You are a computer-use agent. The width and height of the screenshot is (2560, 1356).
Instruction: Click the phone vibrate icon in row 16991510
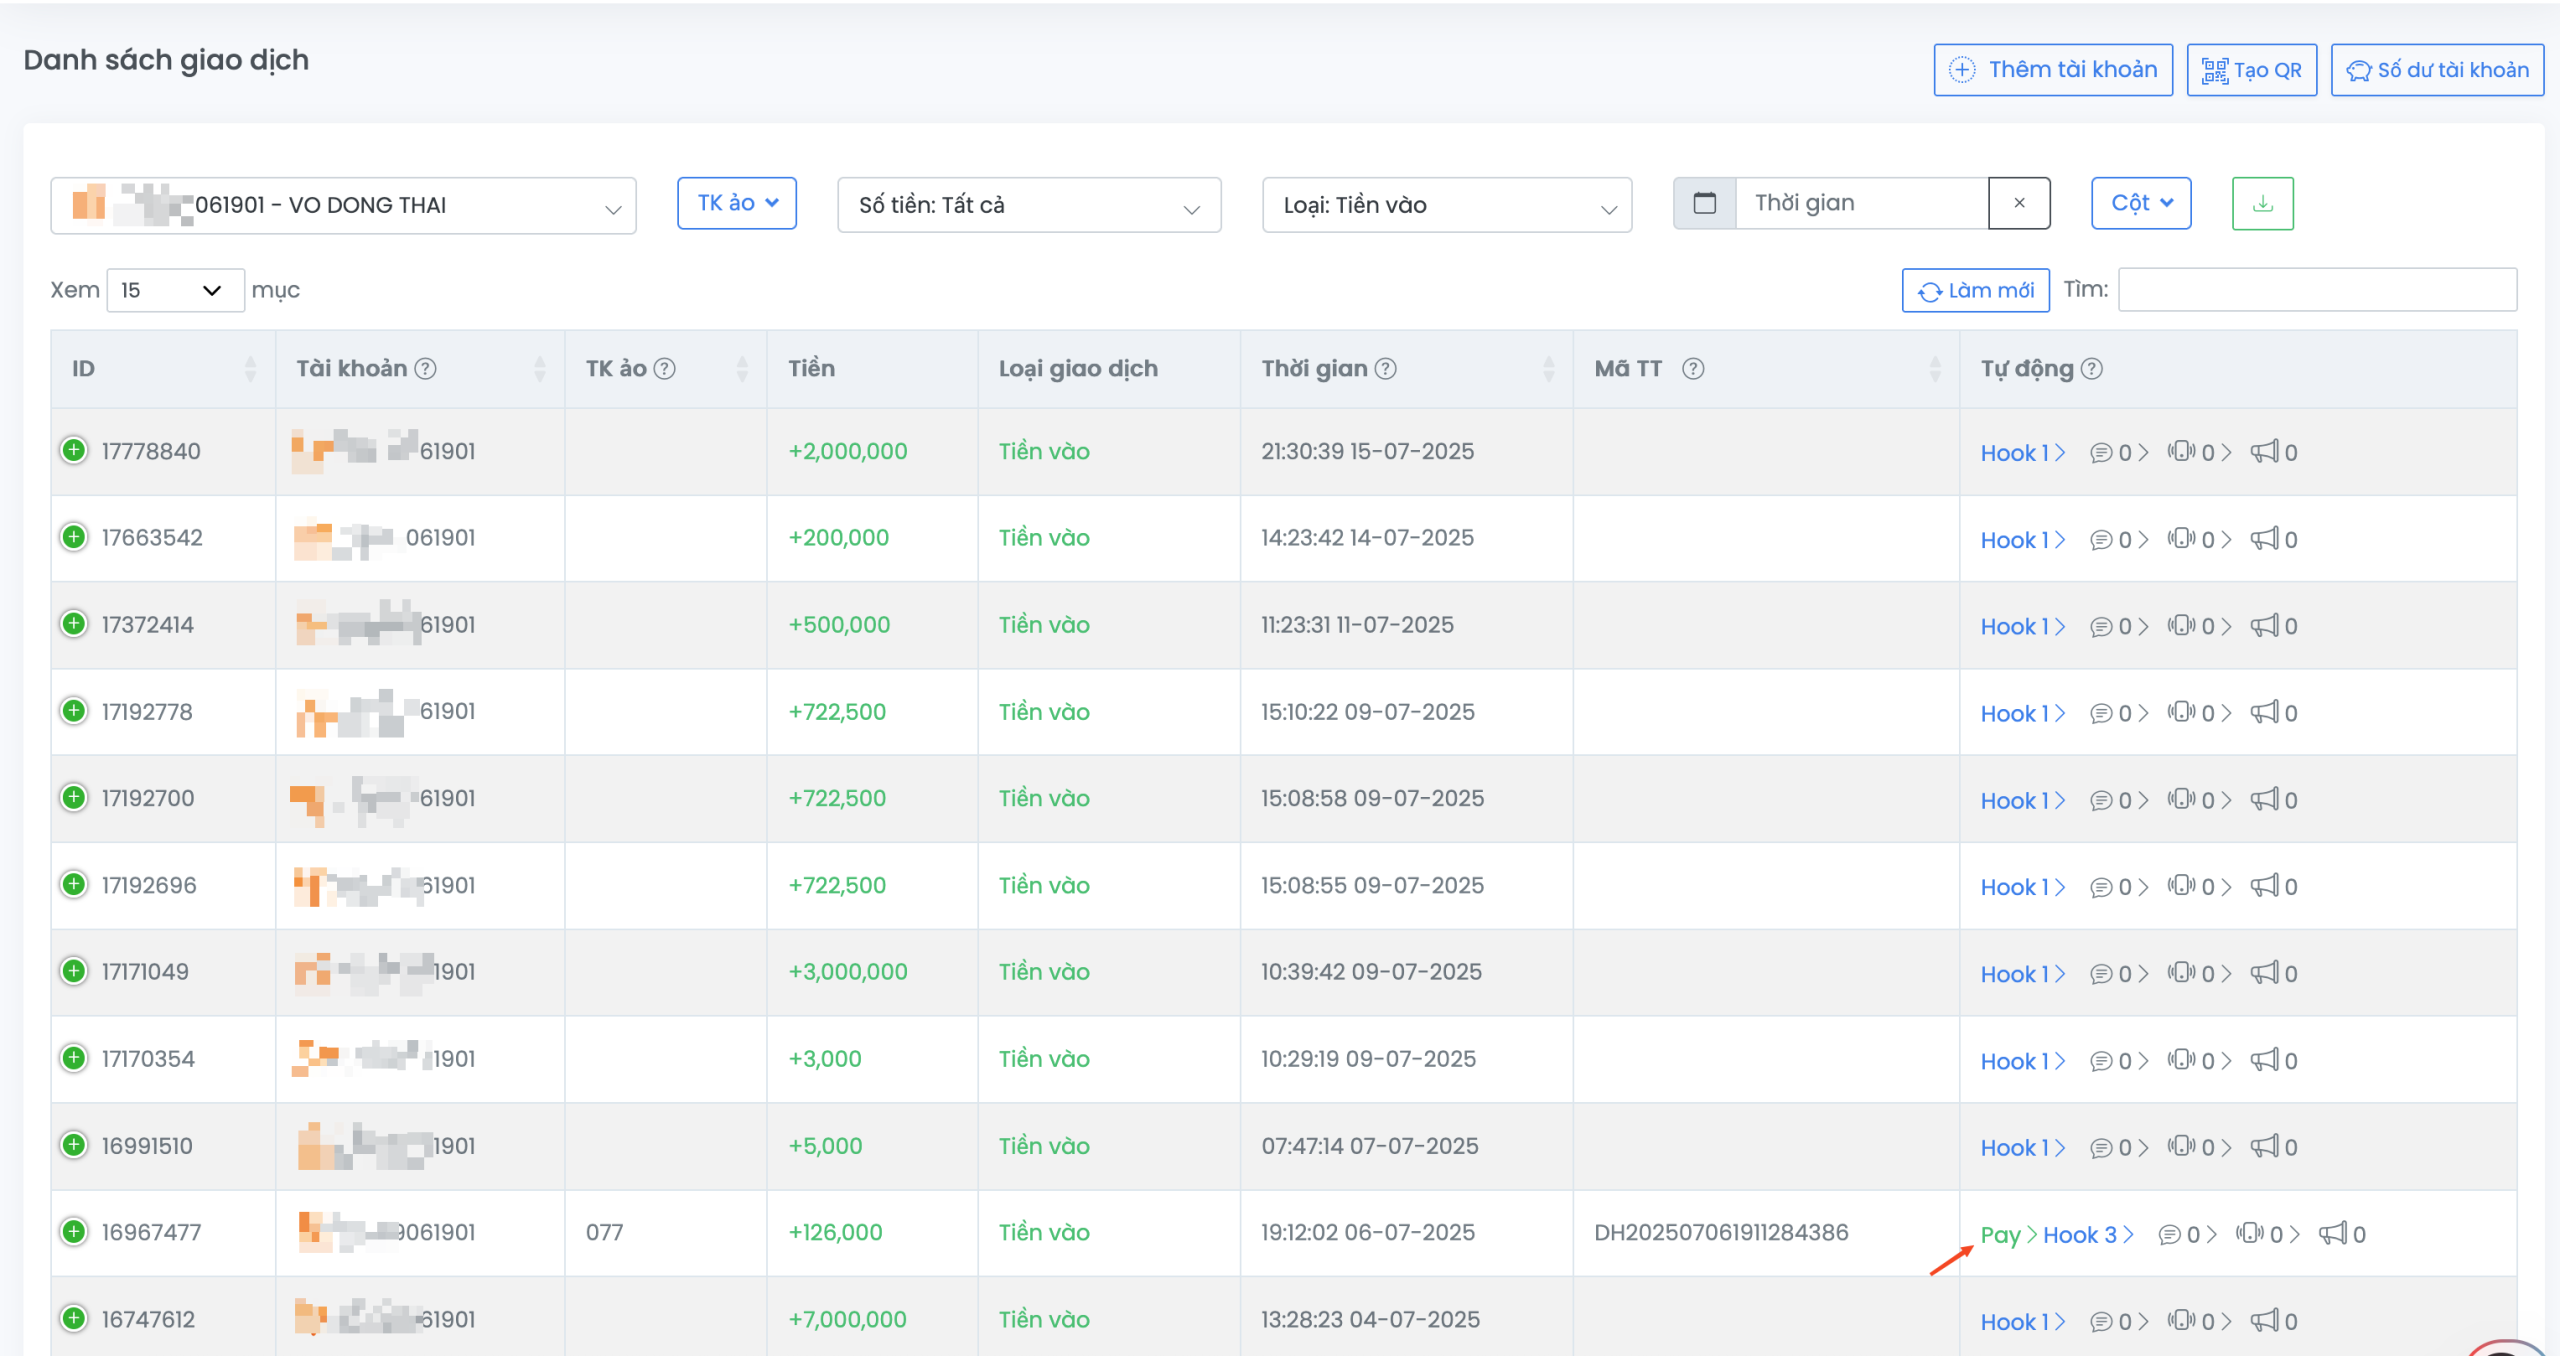pos(2182,1146)
